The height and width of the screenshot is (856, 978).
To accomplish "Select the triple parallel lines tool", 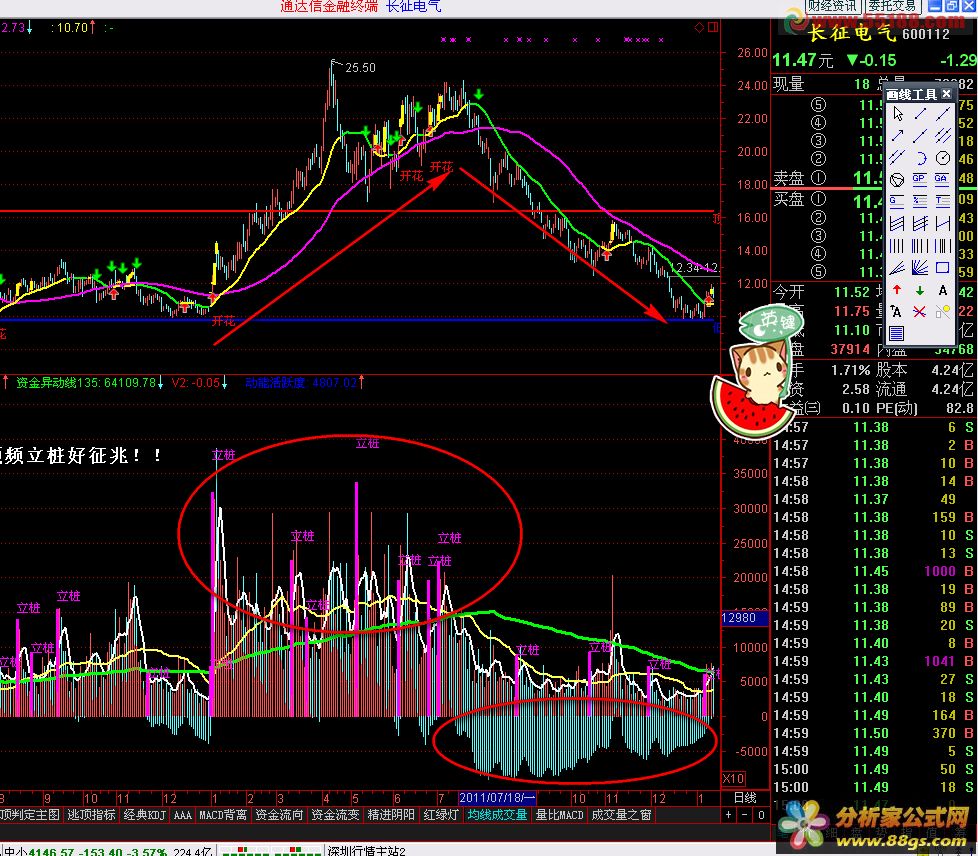I will pos(943,135).
